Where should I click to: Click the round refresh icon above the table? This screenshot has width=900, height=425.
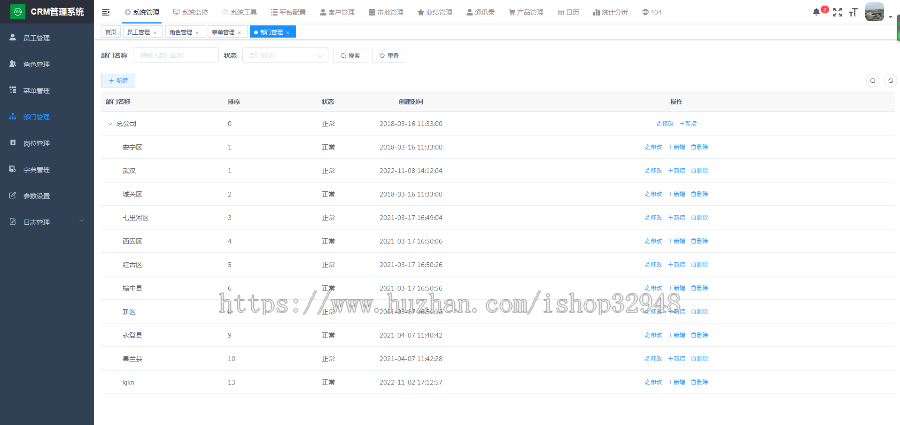coord(890,80)
